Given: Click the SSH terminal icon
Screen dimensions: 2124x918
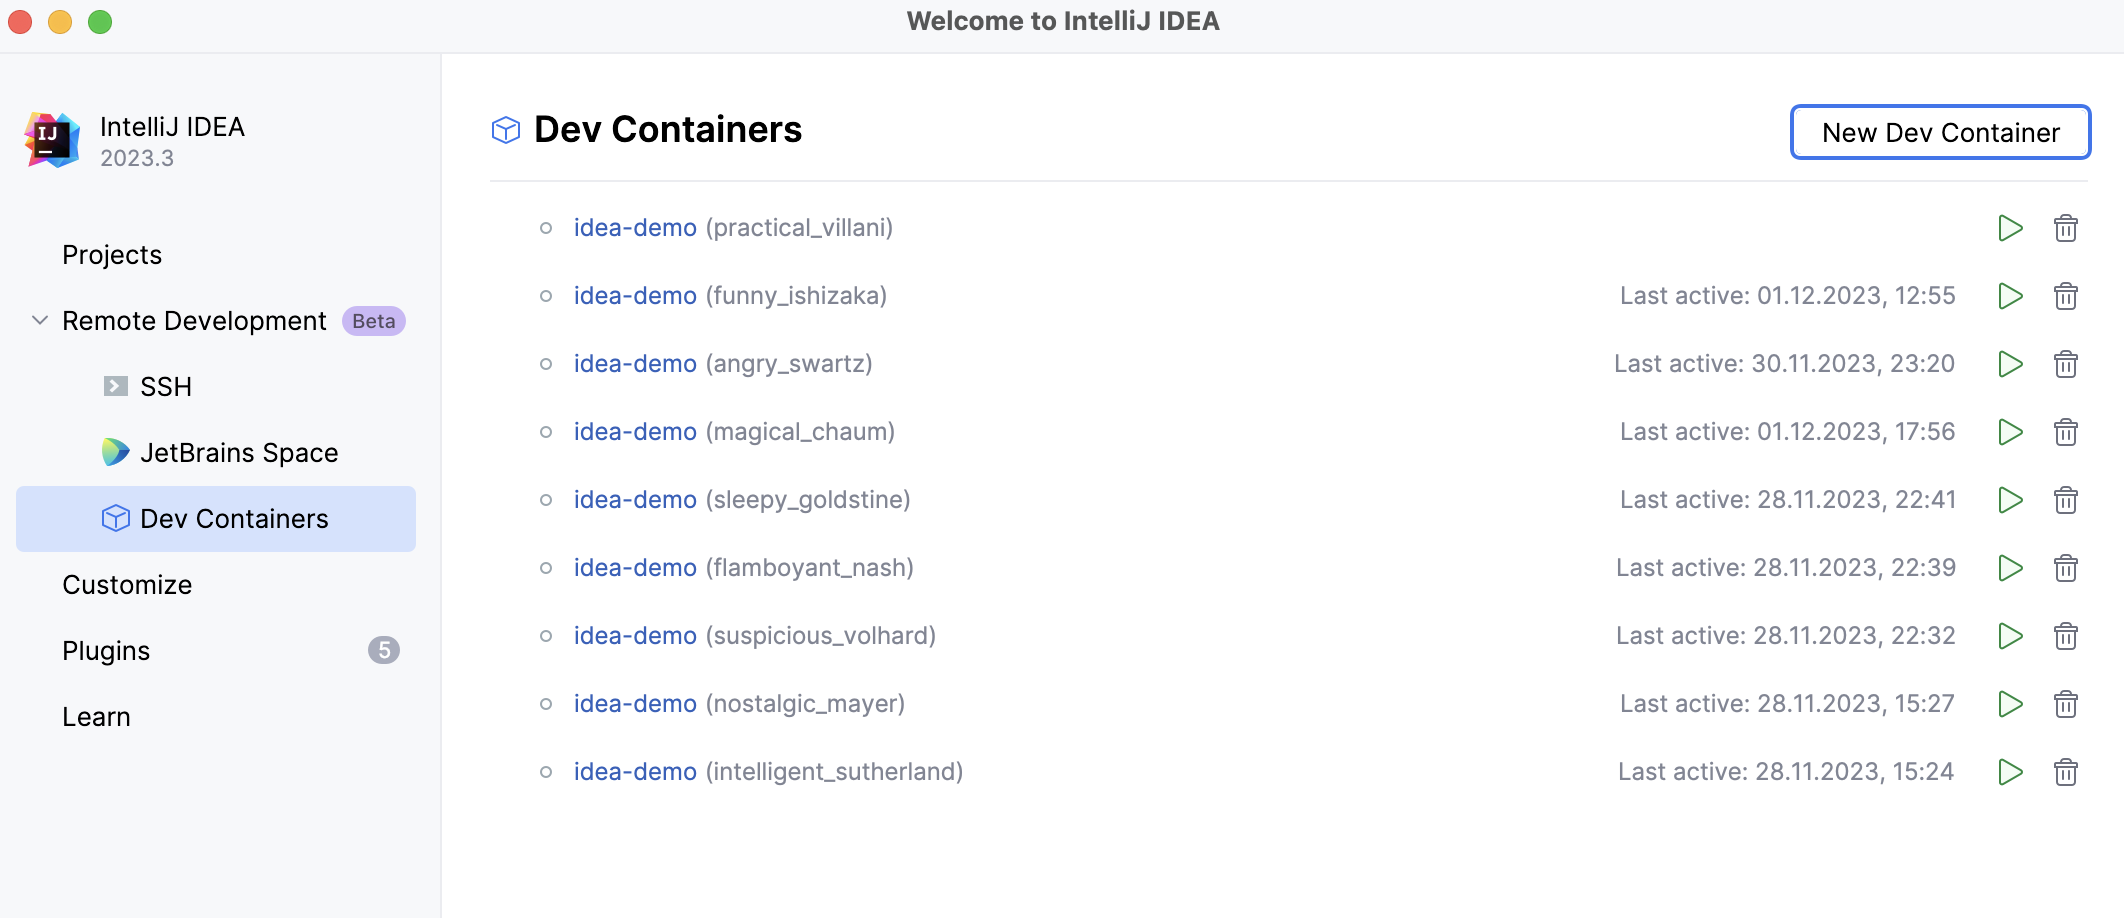Looking at the screenshot, I should pos(116,386).
